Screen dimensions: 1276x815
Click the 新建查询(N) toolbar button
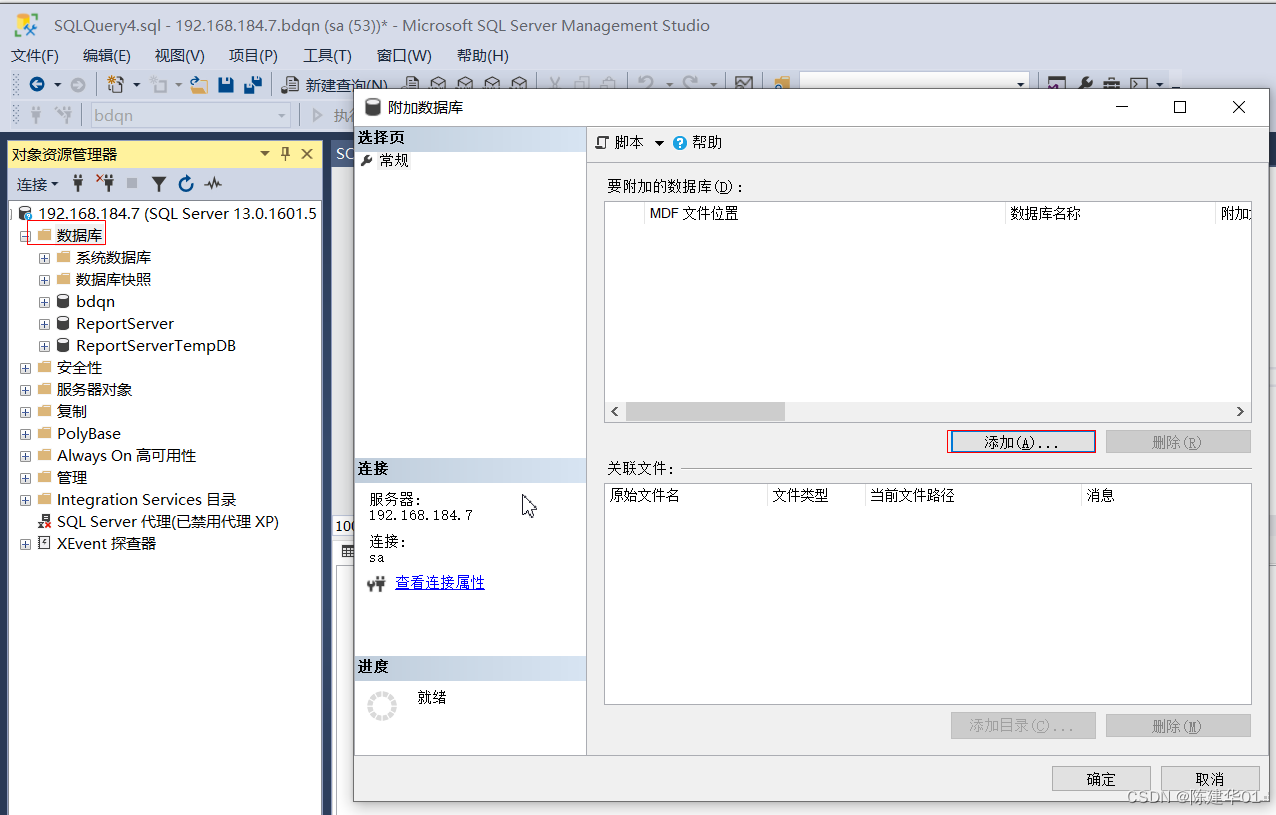click(x=337, y=85)
